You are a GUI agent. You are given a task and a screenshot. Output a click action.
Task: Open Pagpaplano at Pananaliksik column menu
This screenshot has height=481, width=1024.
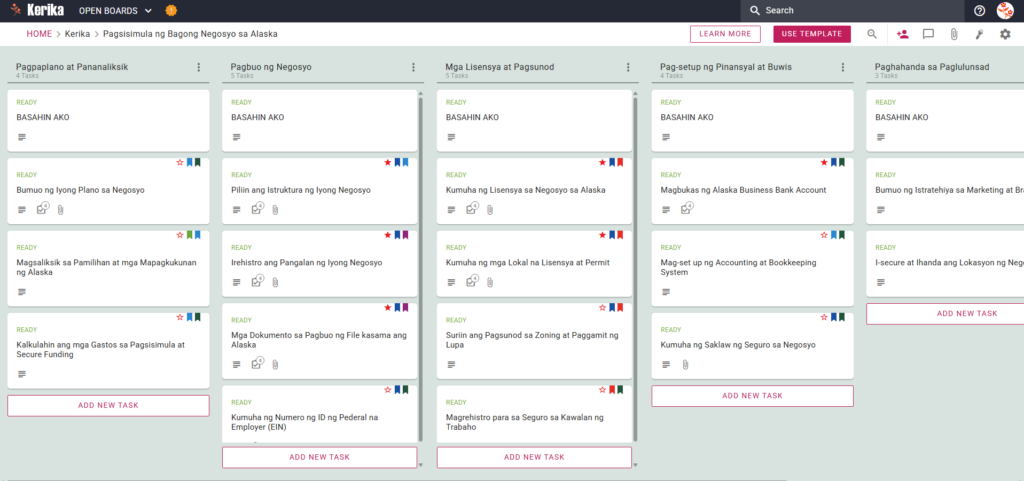[199, 67]
